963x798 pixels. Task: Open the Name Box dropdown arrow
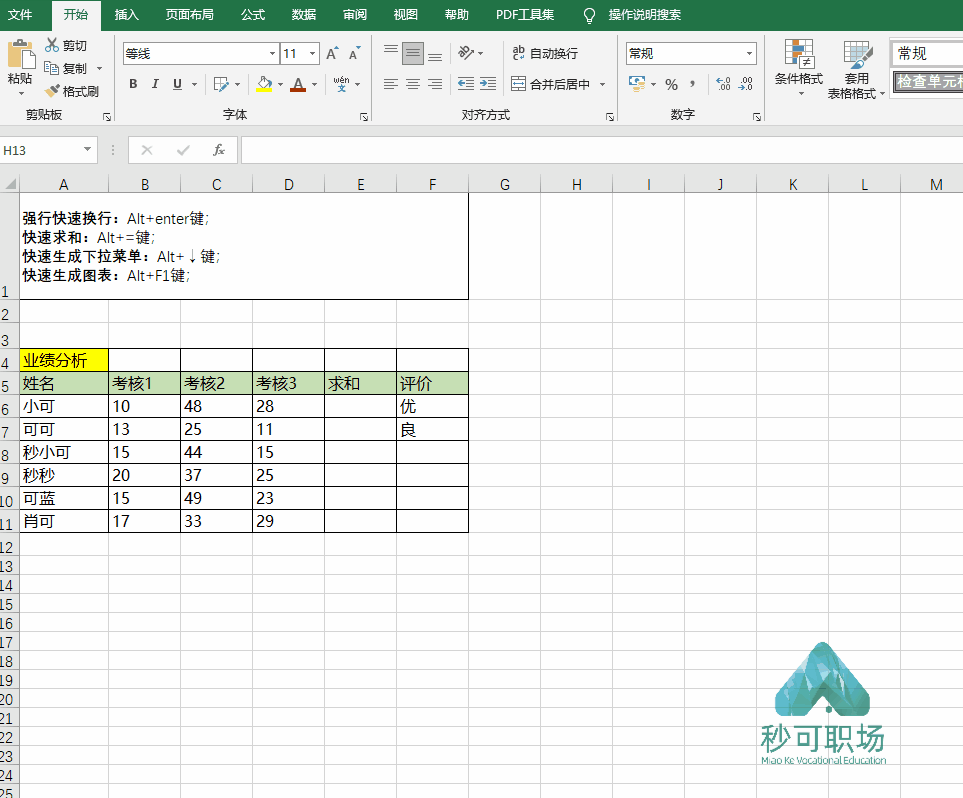[87, 149]
